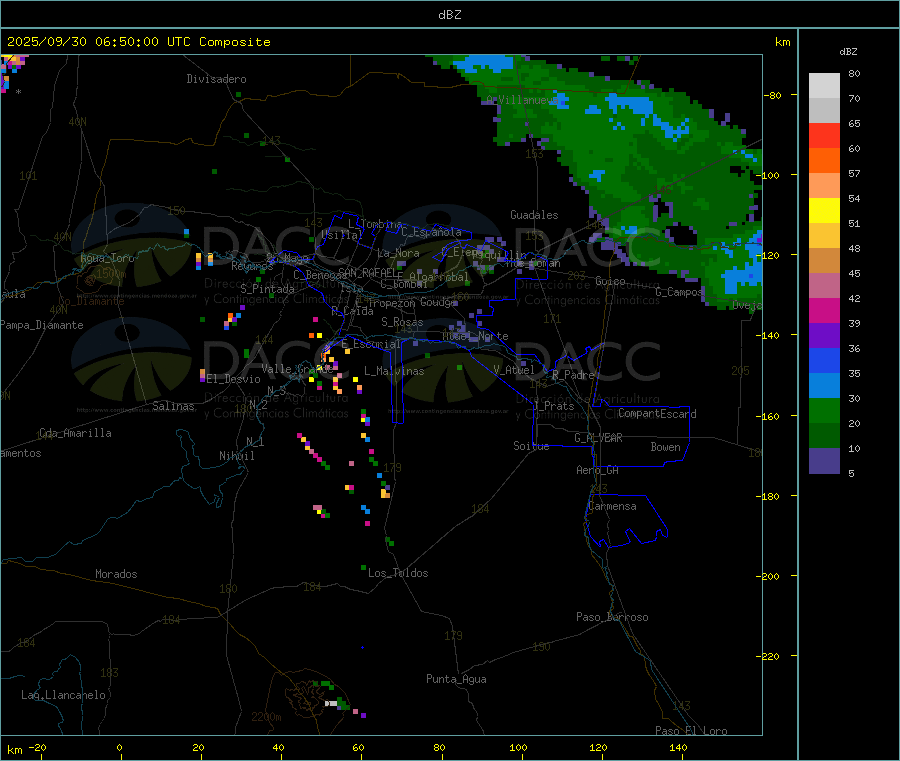Image resolution: width=900 pixels, height=761 pixels.
Task: Click the '60' tick on the bottom axis
Action: pyautogui.click(x=358, y=748)
